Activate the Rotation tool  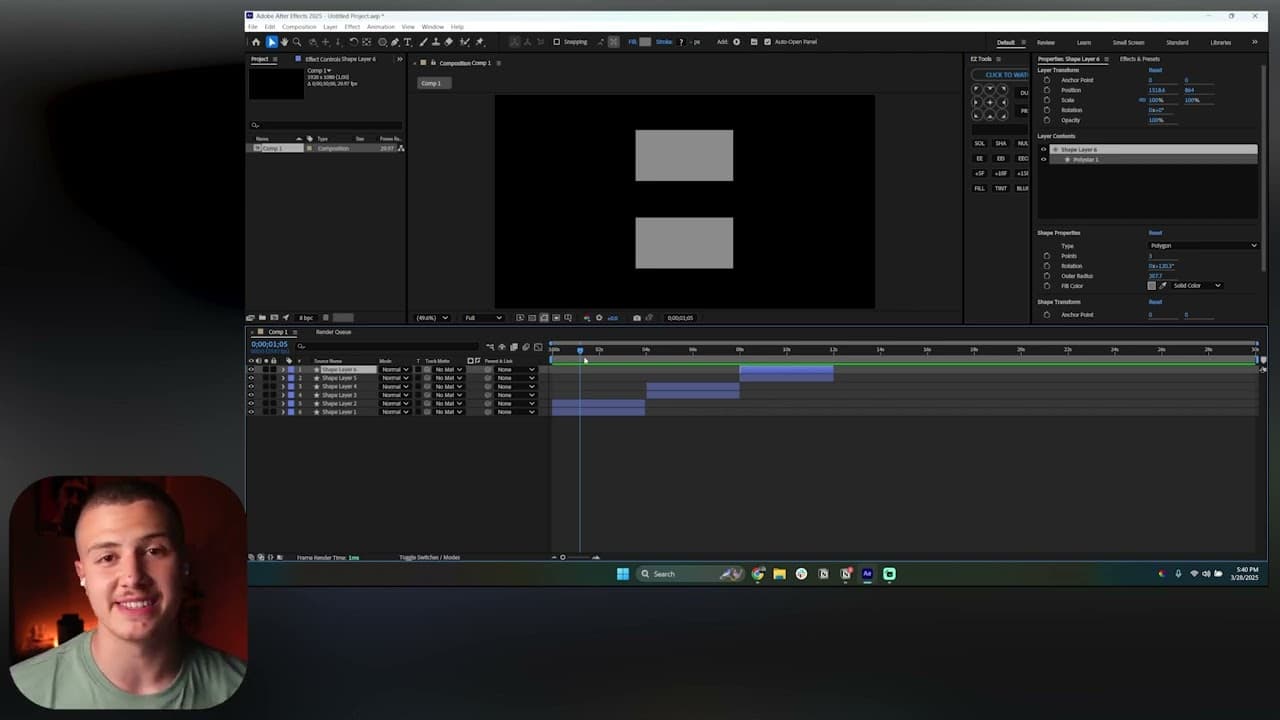pyautogui.click(x=353, y=42)
